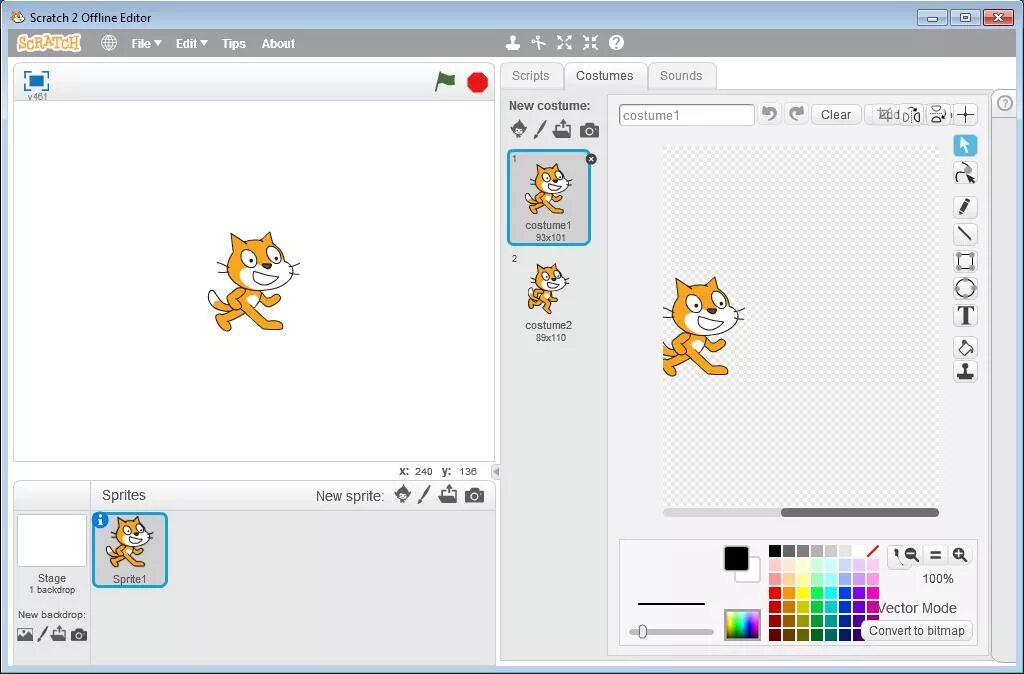This screenshot has height=674, width=1024.
Task: Open the File menu
Action: 146,43
